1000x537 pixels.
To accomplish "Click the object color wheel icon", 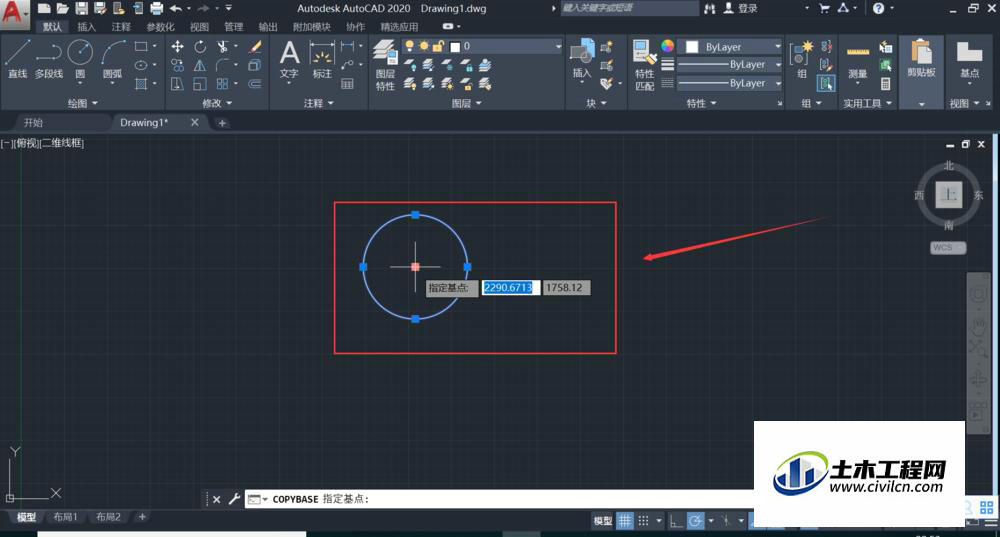I will [x=667, y=46].
